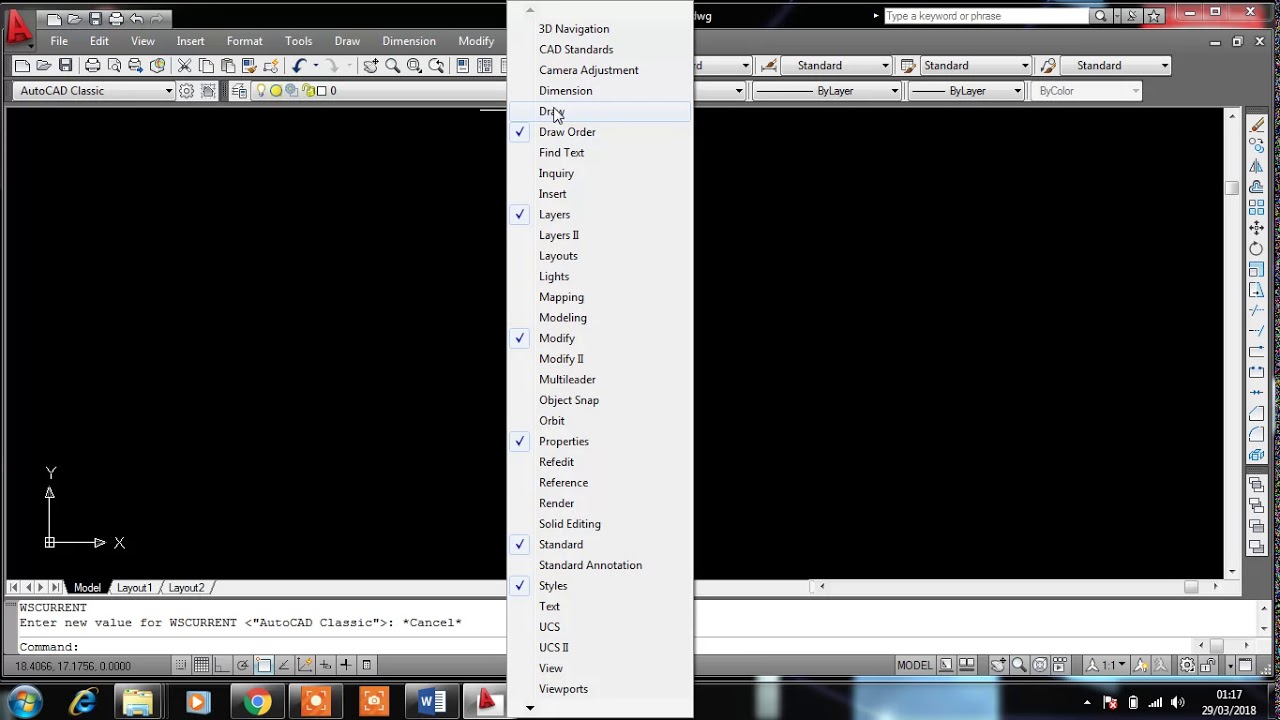1280x720 pixels.
Task: Select the Rotate tool
Action: tap(1257, 249)
